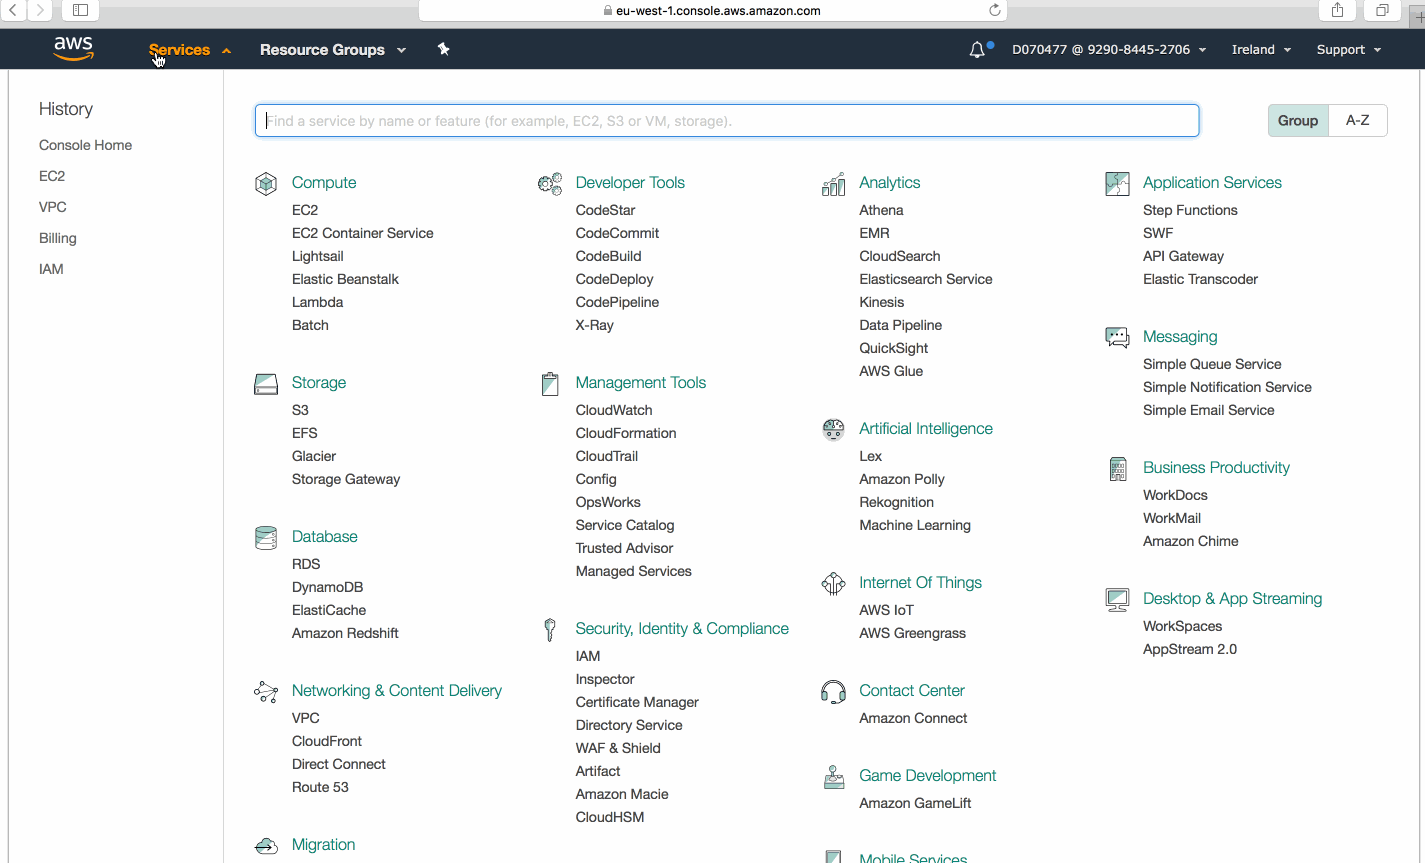1425x863 pixels.
Task: Click the Migration category icon
Action: 266,846
